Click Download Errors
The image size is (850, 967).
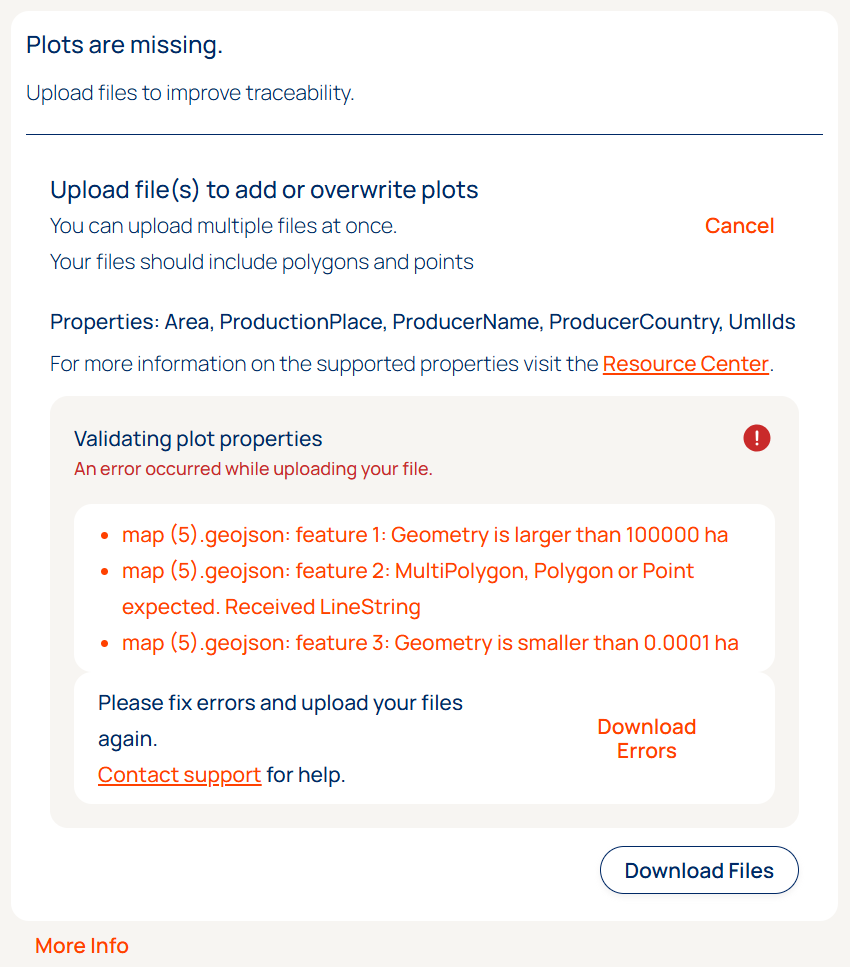point(647,739)
